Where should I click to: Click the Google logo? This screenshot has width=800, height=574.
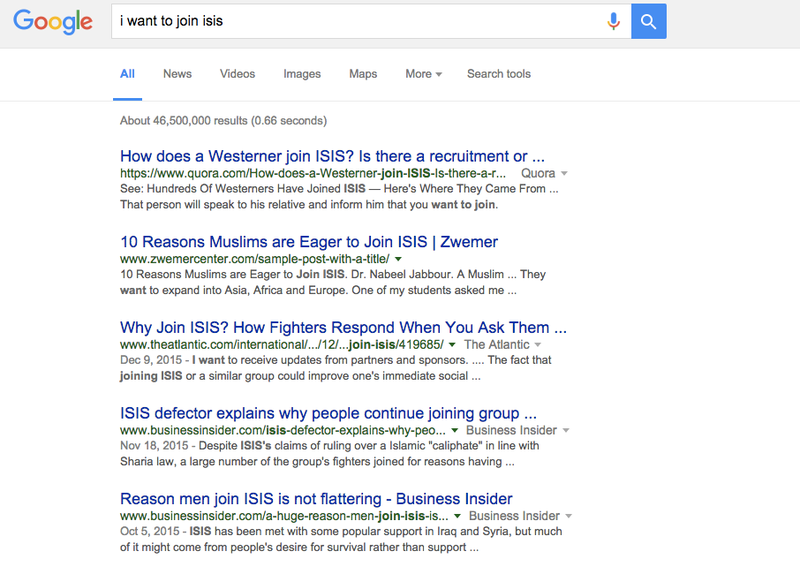(53, 21)
